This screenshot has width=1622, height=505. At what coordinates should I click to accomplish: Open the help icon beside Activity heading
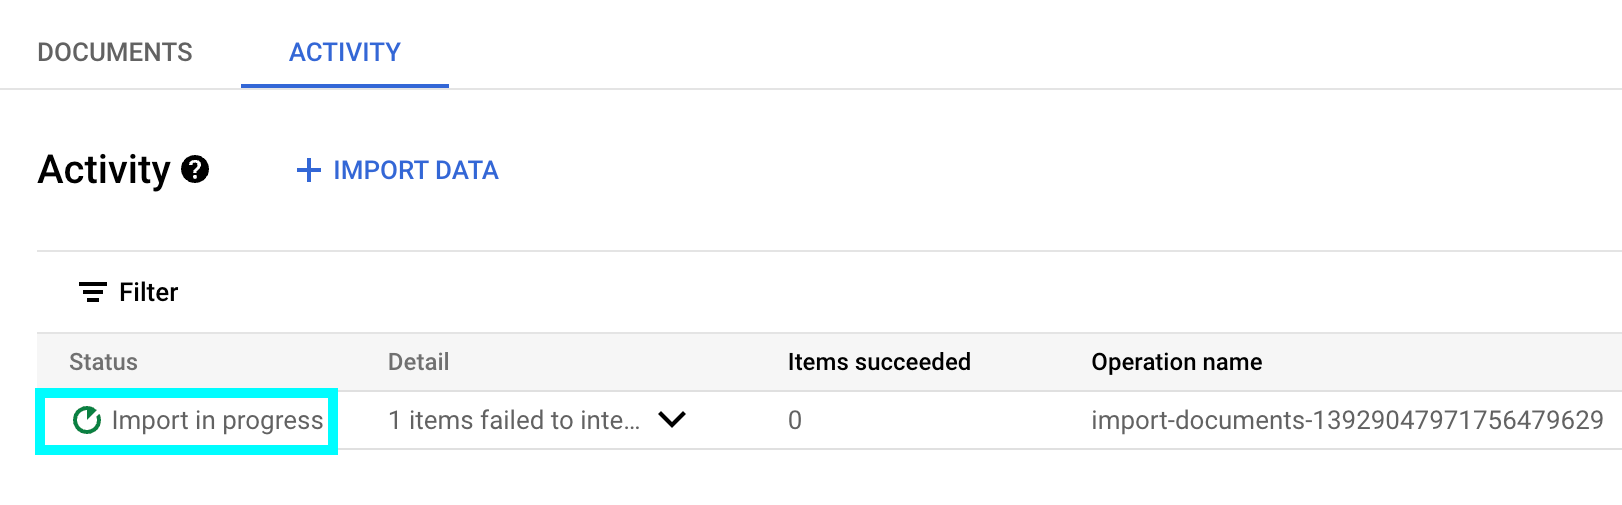[x=195, y=170]
